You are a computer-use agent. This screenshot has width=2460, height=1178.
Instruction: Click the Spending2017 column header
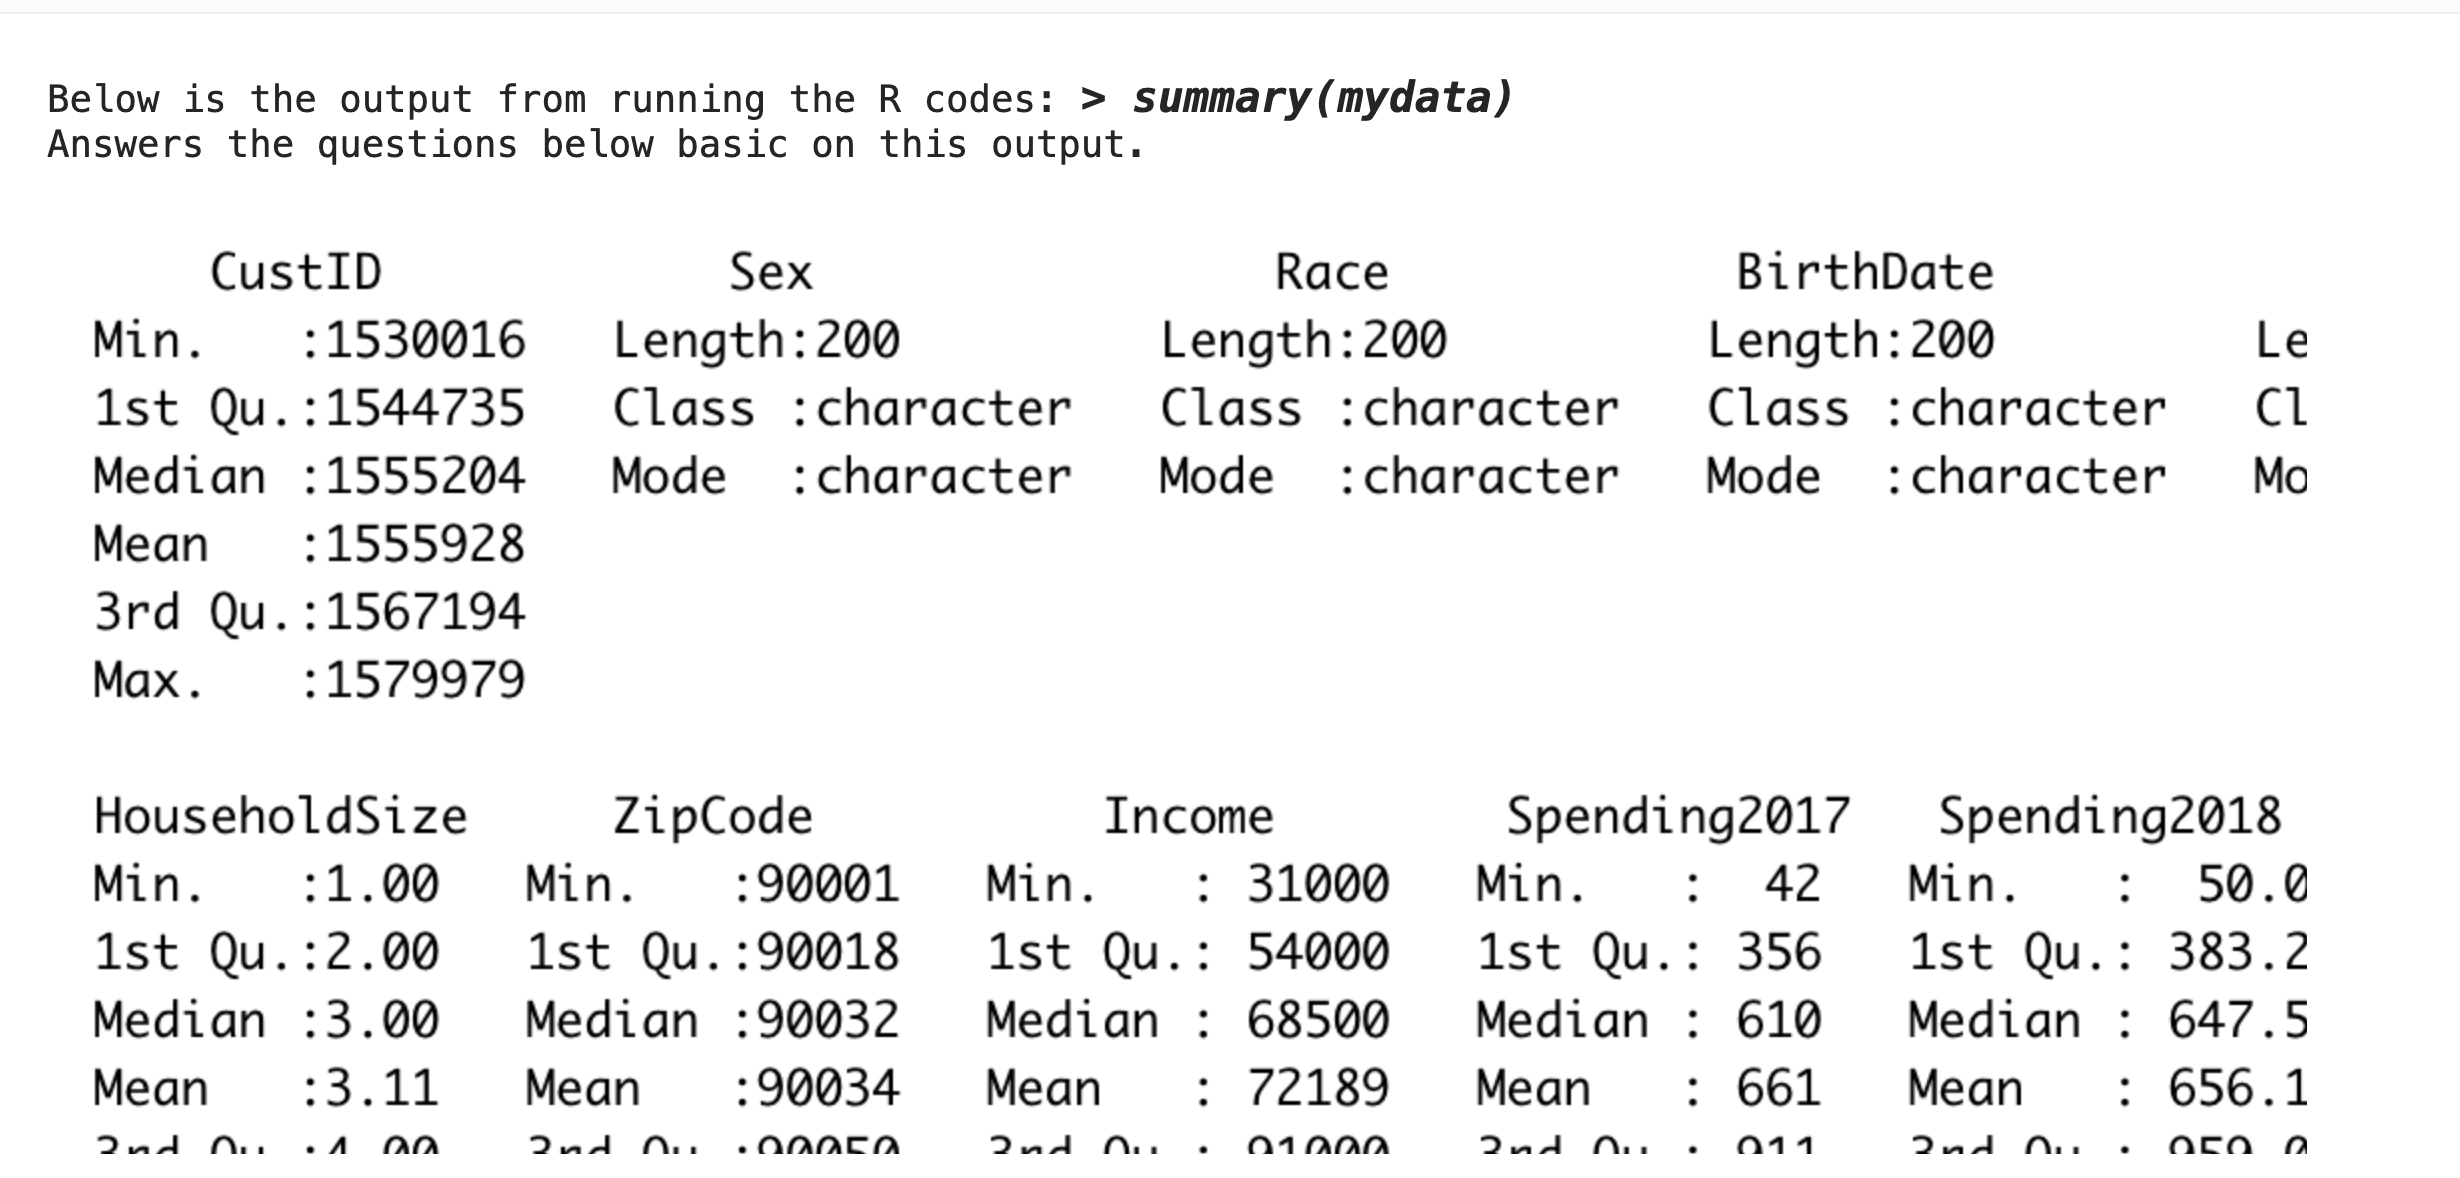click(1678, 816)
